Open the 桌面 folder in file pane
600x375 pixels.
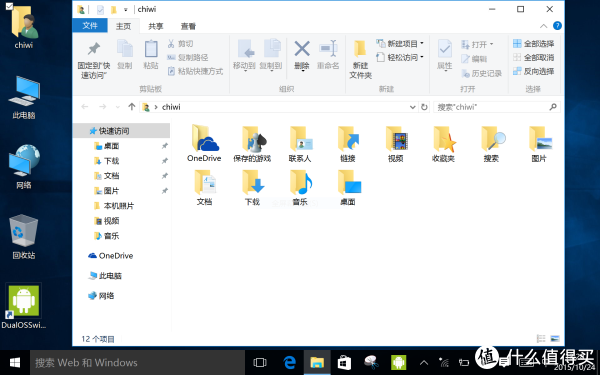(x=348, y=187)
